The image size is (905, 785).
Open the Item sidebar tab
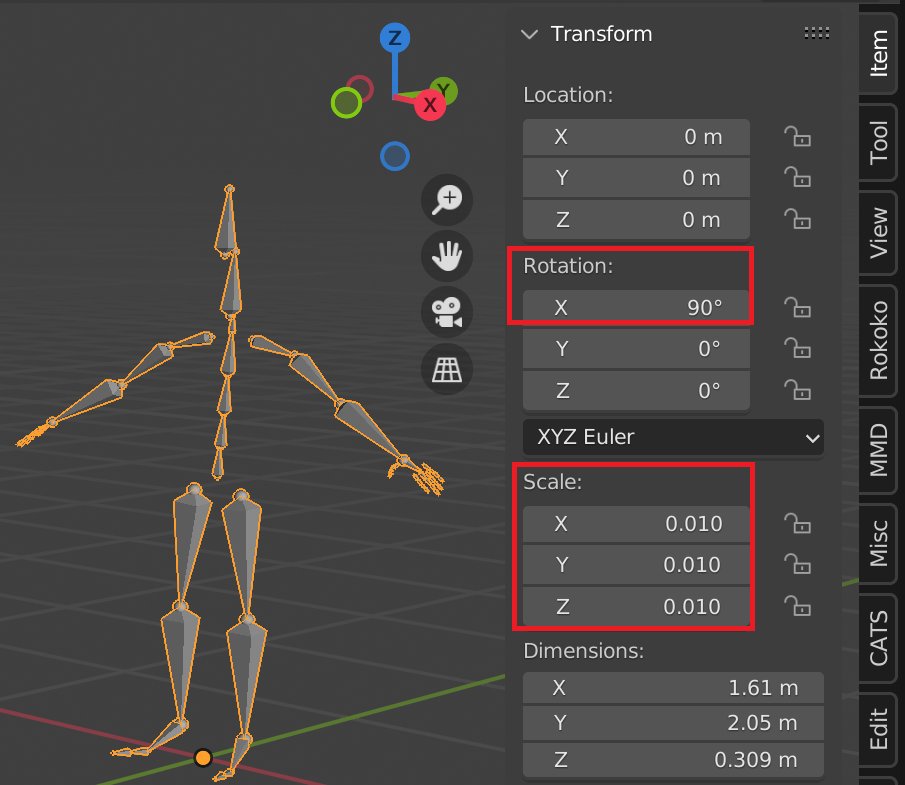click(878, 53)
